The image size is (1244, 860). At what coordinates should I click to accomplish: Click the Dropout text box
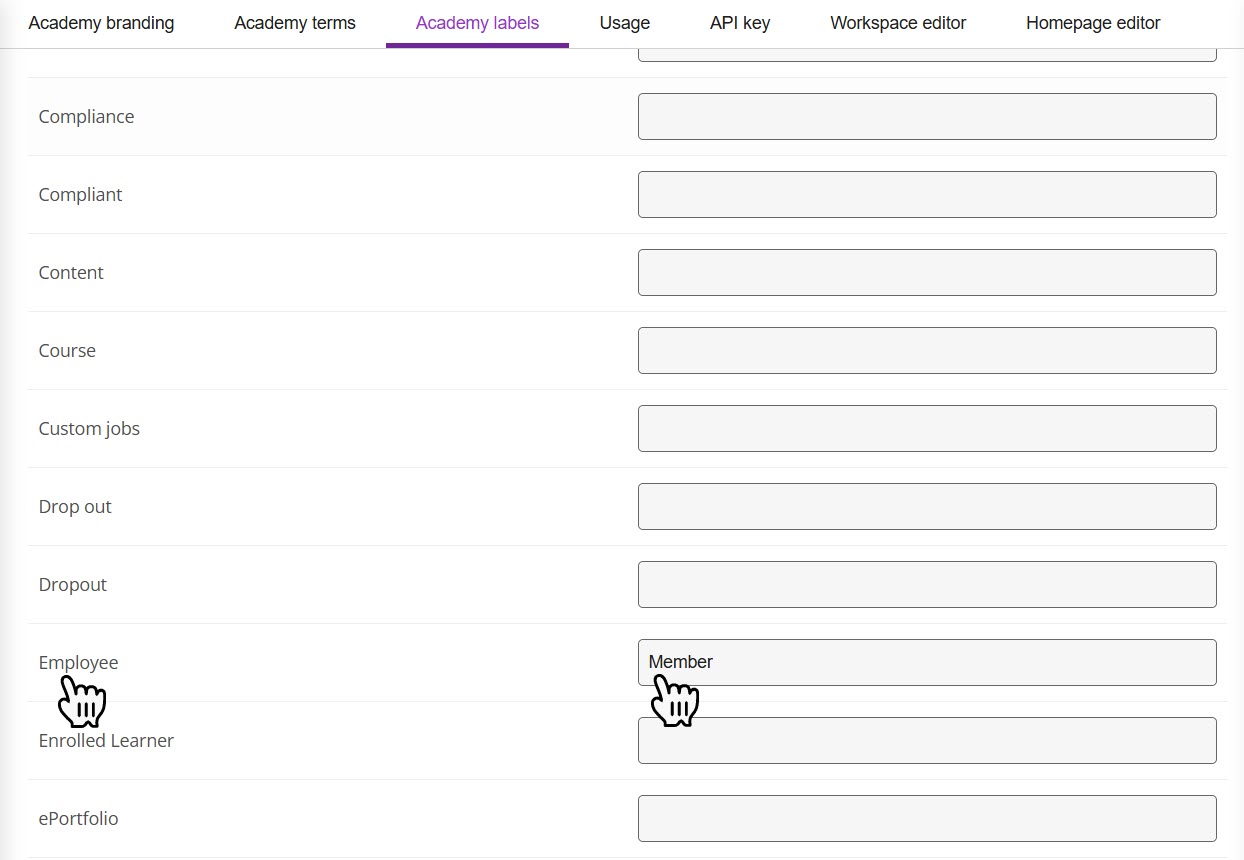[927, 585]
